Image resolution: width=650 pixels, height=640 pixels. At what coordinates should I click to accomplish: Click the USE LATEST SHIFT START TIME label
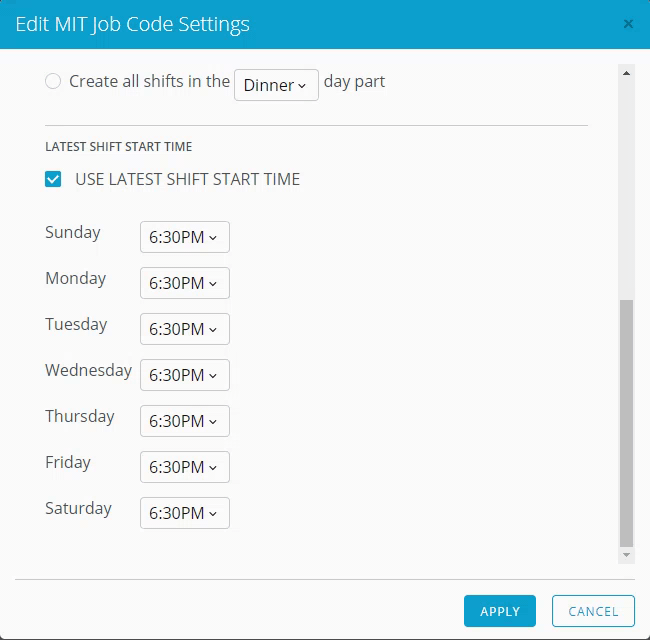coord(187,179)
